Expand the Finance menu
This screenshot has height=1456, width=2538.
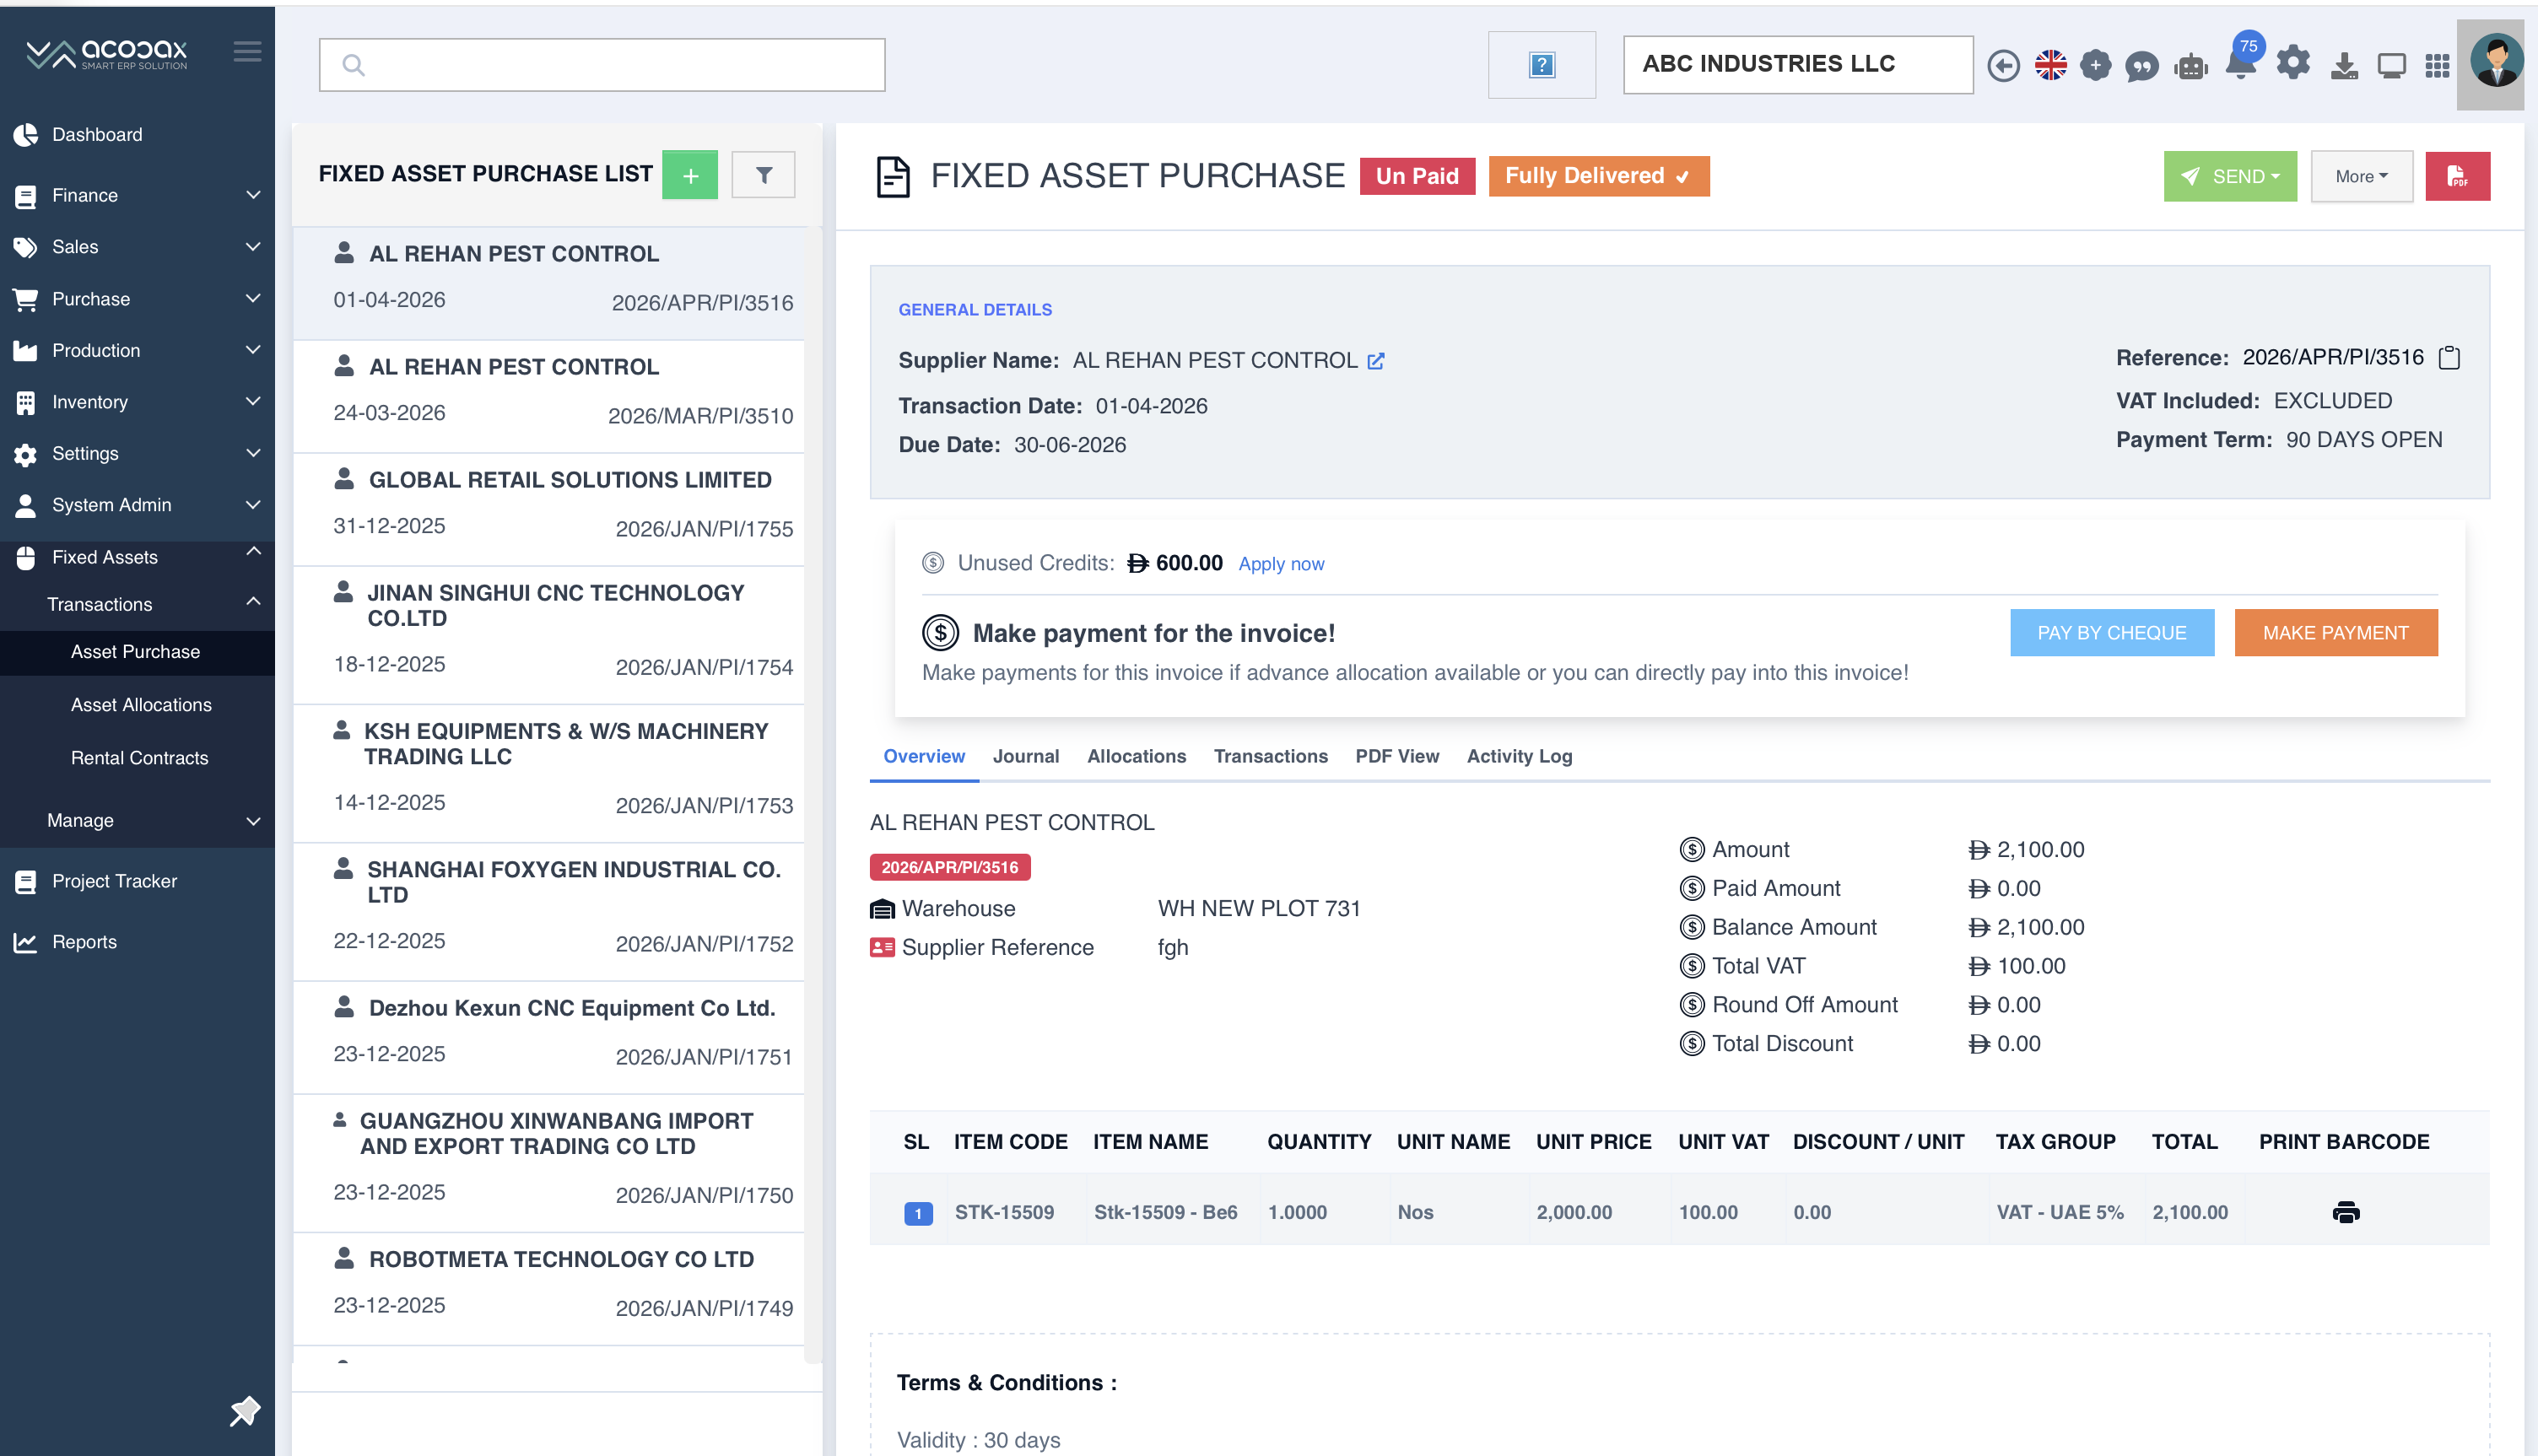point(137,196)
